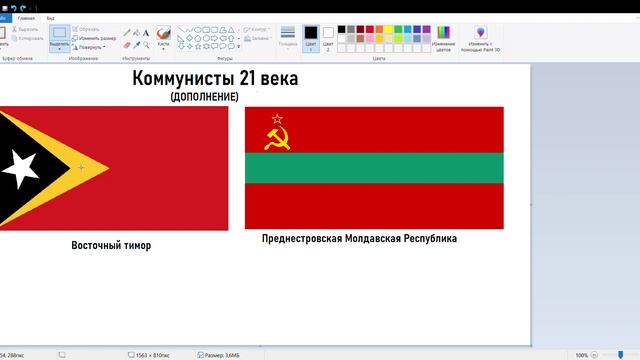This screenshot has height=360, width=640.
Task: Click the East Timor flag on canvas
Action: (114, 168)
